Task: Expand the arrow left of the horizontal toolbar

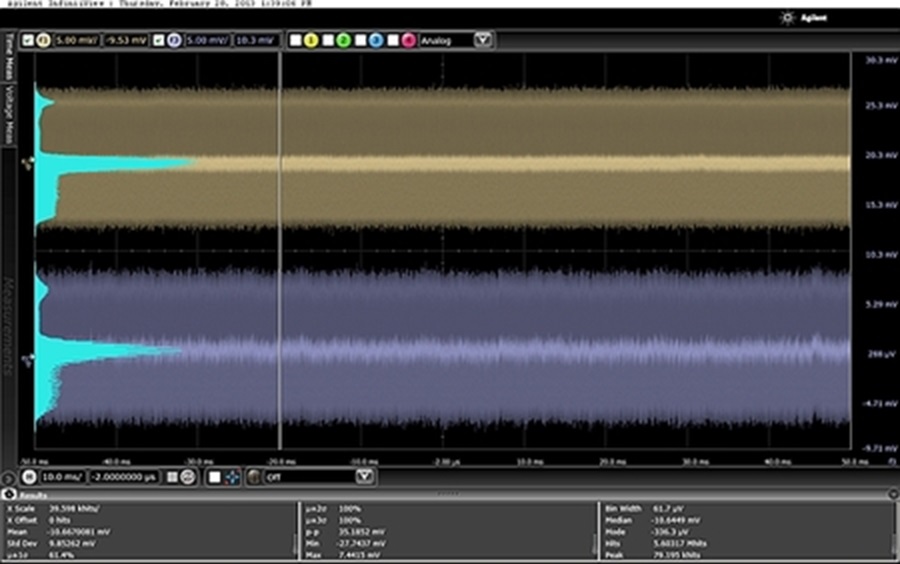Action: tap(7, 477)
